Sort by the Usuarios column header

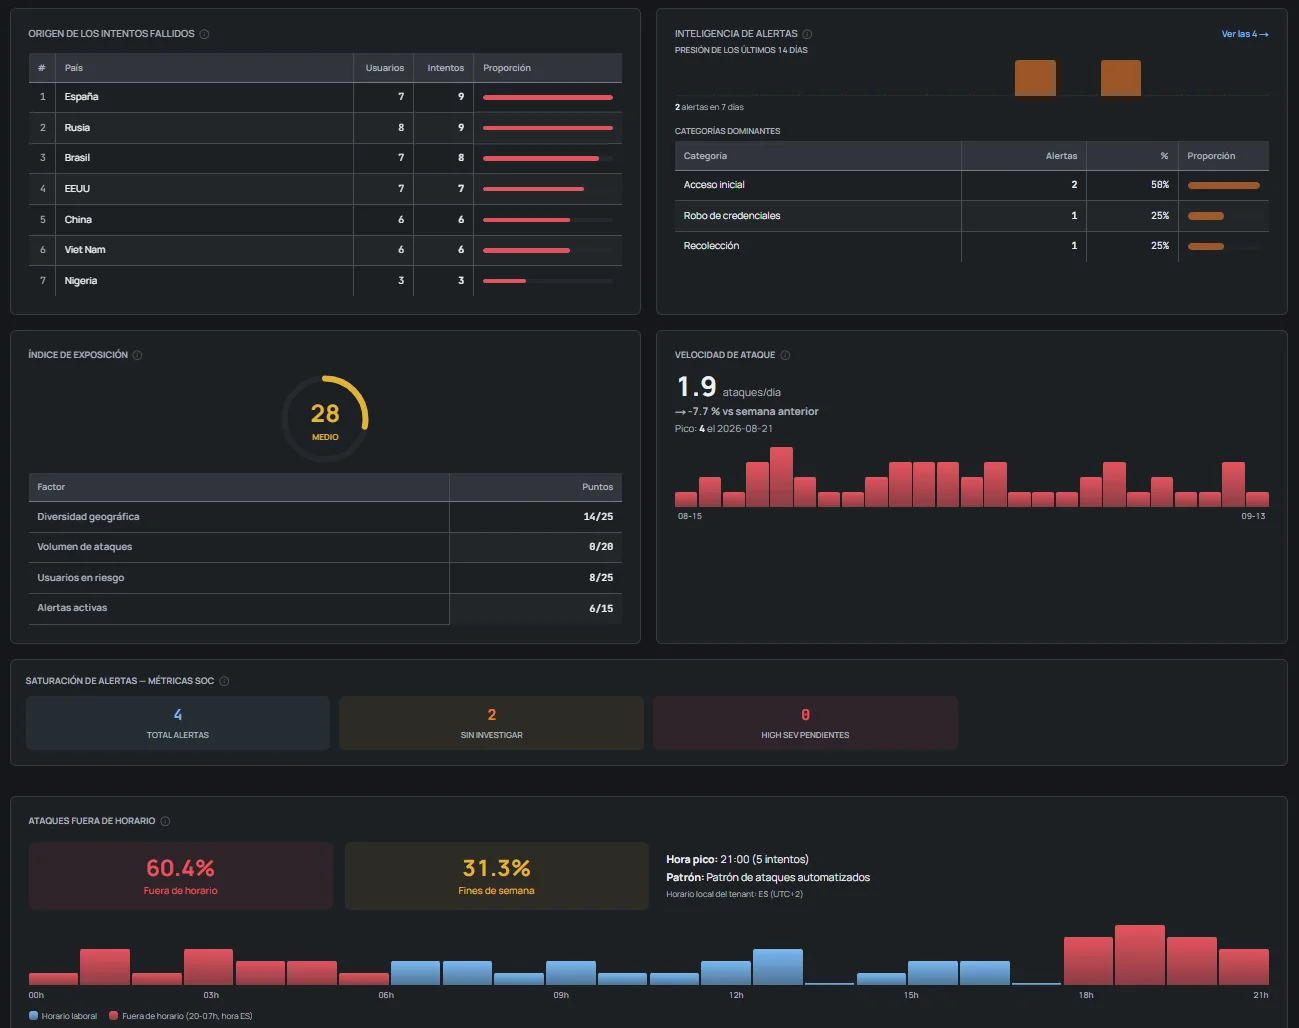(385, 68)
